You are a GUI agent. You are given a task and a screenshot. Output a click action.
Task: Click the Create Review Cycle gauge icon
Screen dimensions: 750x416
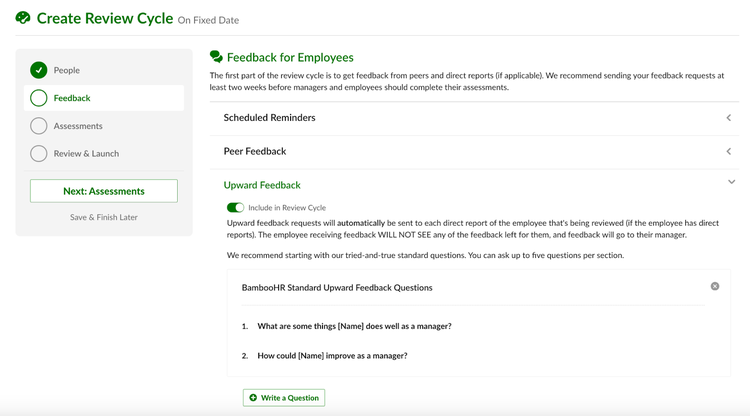[23, 18]
